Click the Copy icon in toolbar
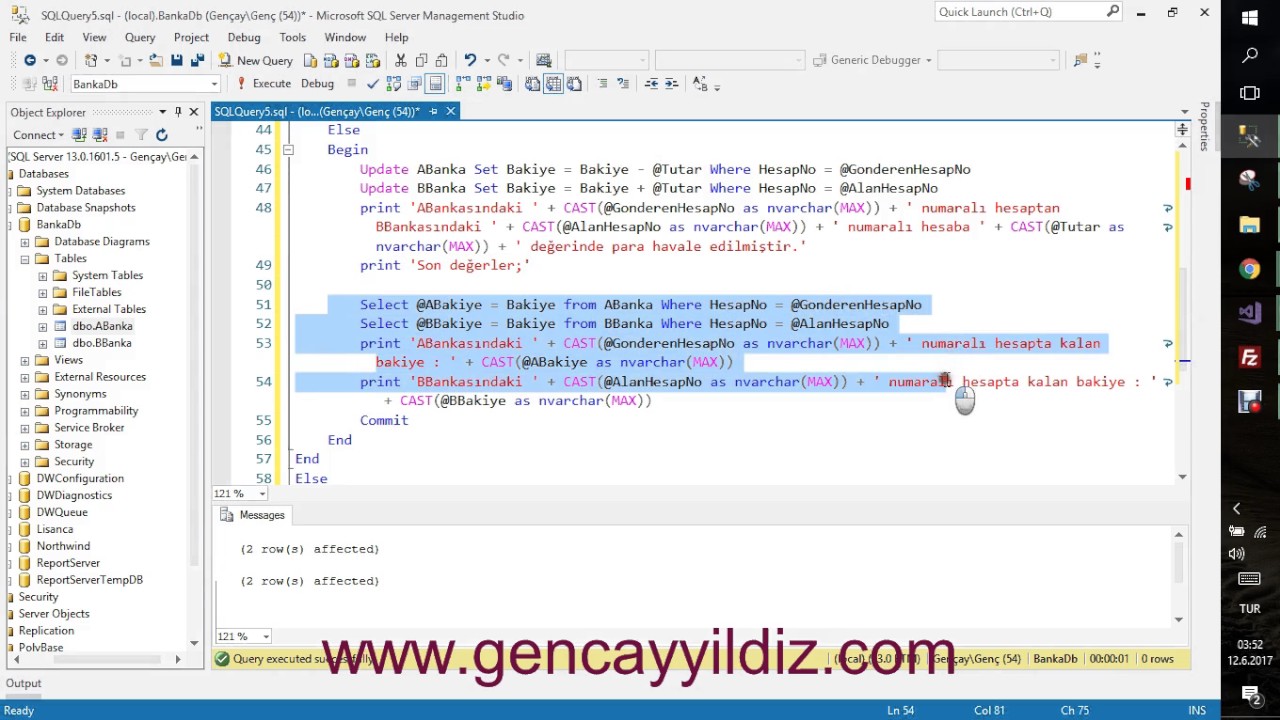1280x720 pixels. (422, 60)
